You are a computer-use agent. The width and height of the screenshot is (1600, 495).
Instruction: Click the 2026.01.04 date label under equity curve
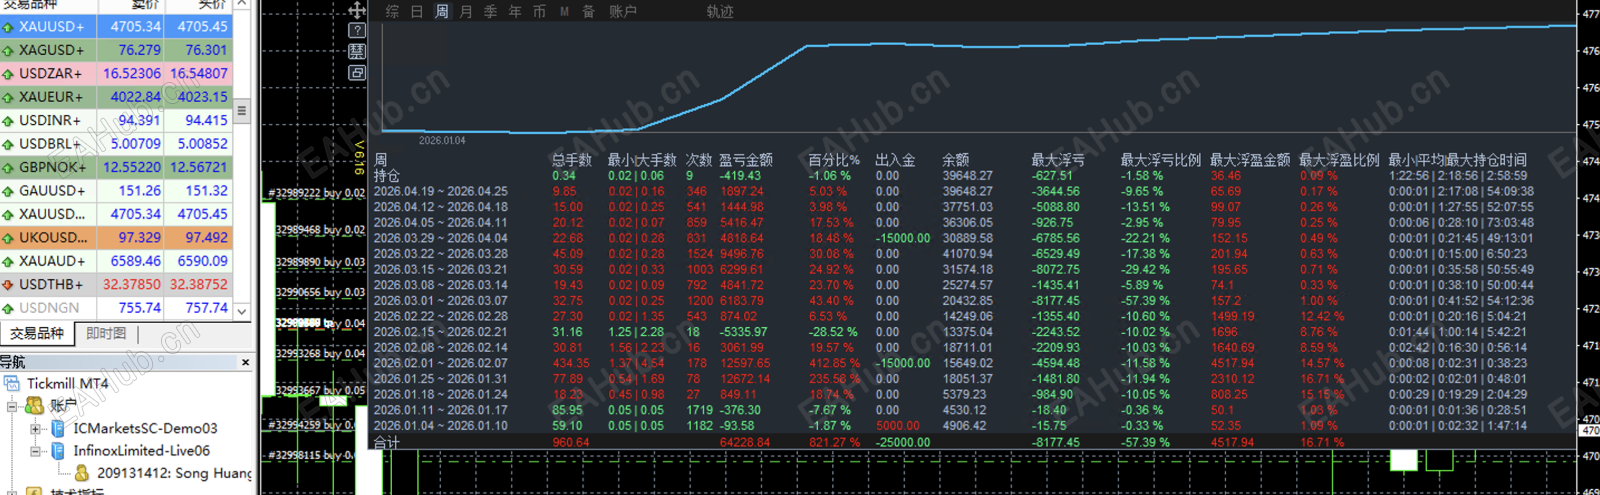(442, 140)
